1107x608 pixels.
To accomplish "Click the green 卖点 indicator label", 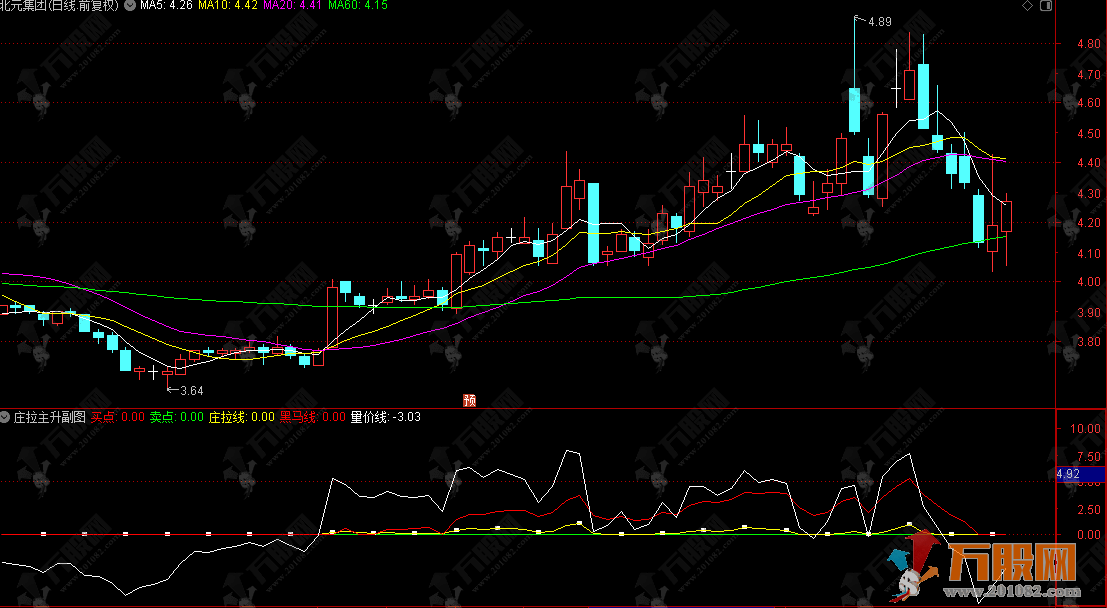I will pos(176,417).
